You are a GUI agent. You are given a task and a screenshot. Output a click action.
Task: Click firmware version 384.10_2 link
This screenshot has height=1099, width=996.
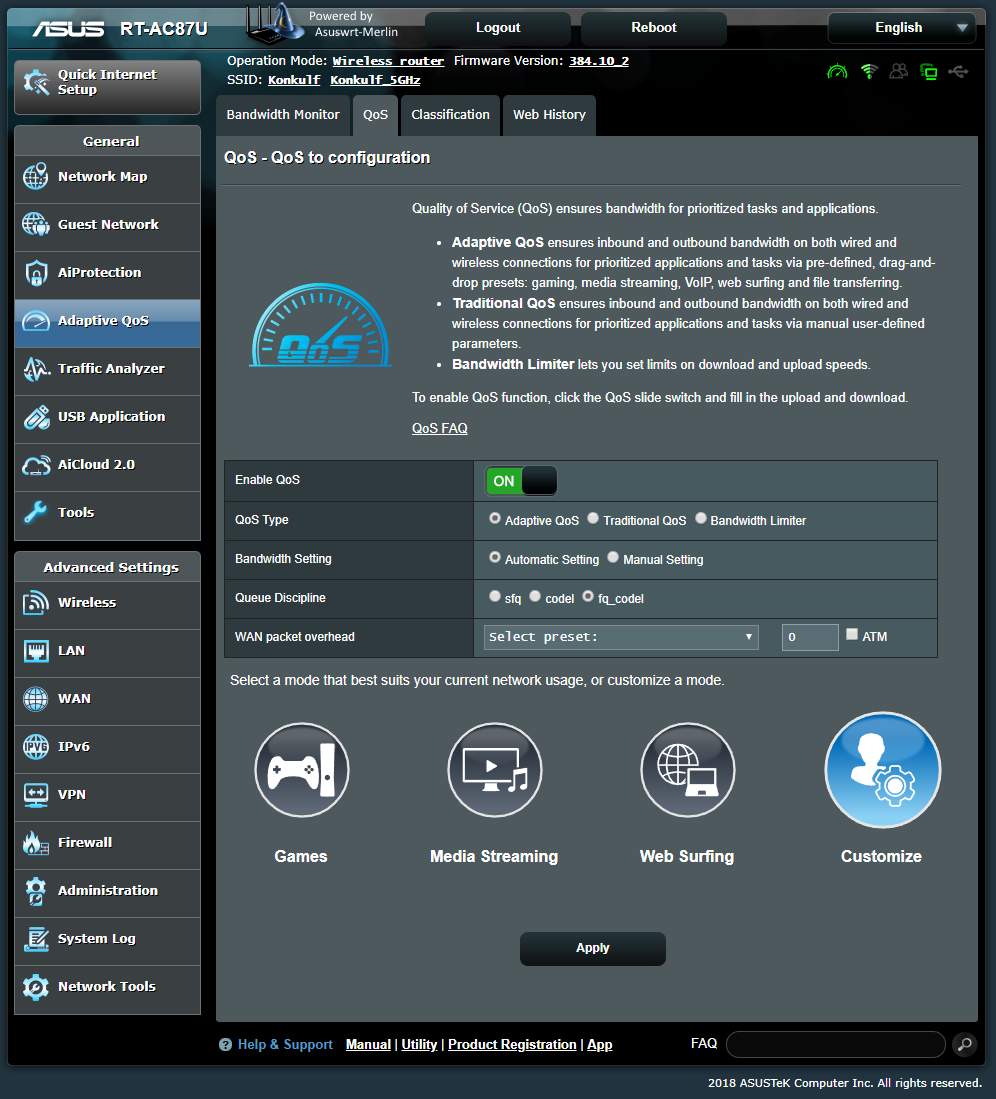(x=599, y=61)
